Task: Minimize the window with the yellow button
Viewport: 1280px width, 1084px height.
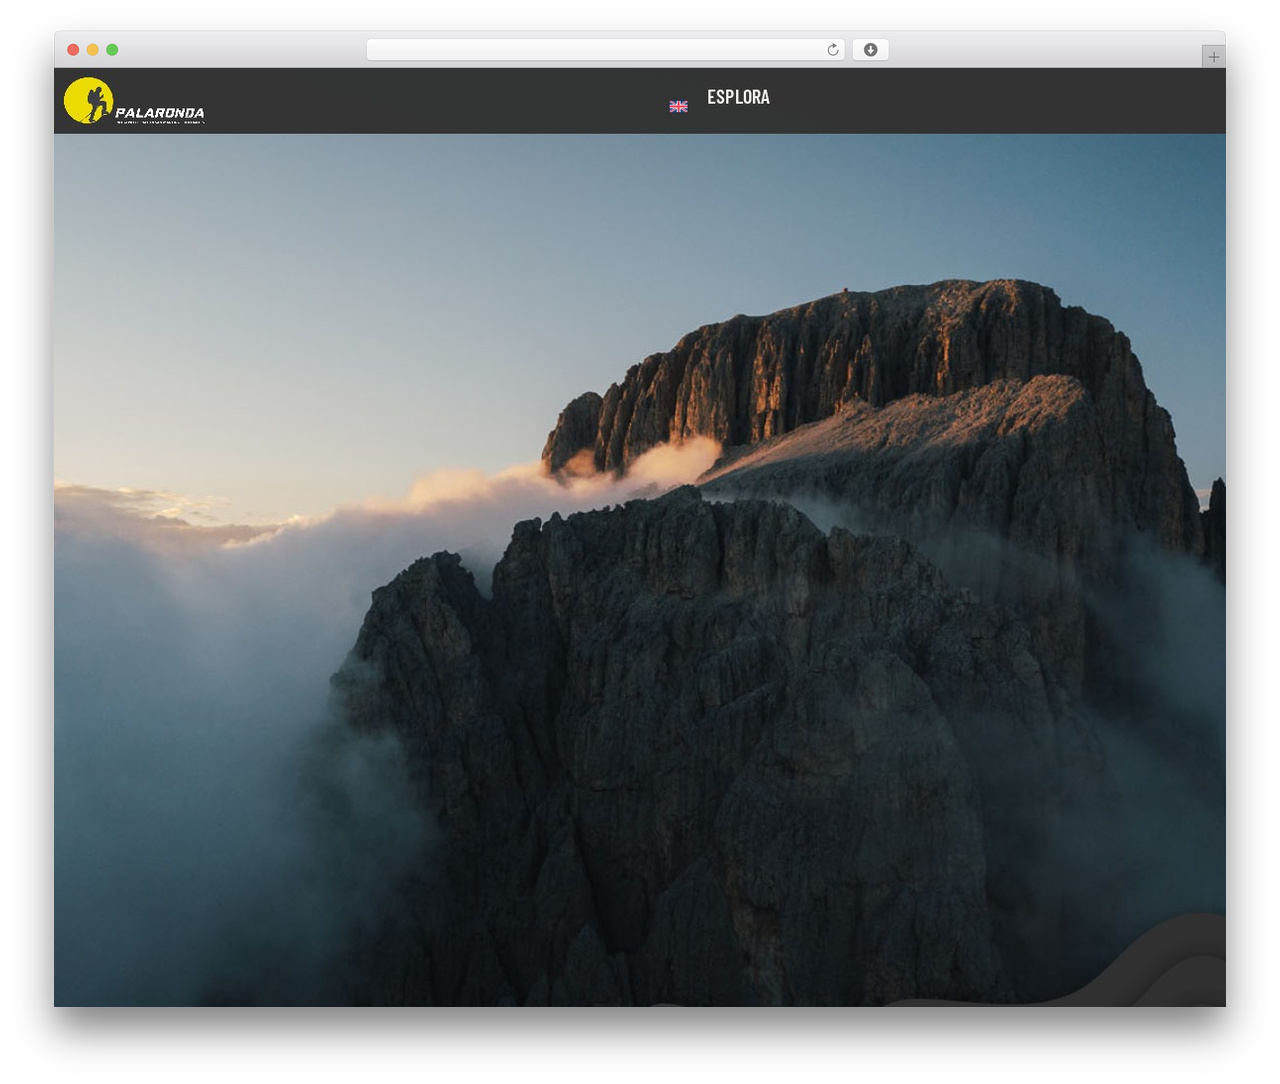Action: point(93,50)
